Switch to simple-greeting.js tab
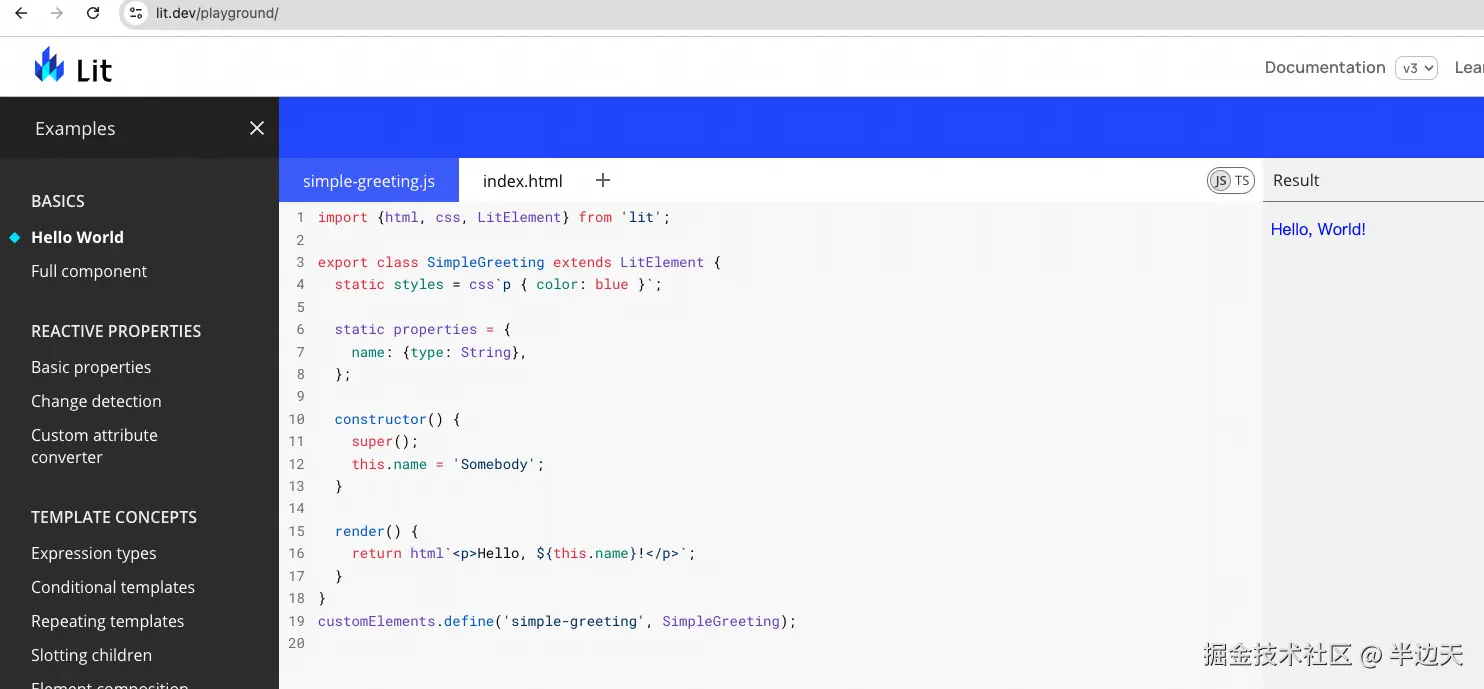Image resolution: width=1484 pixels, height=689 pixels. [369, 181]
